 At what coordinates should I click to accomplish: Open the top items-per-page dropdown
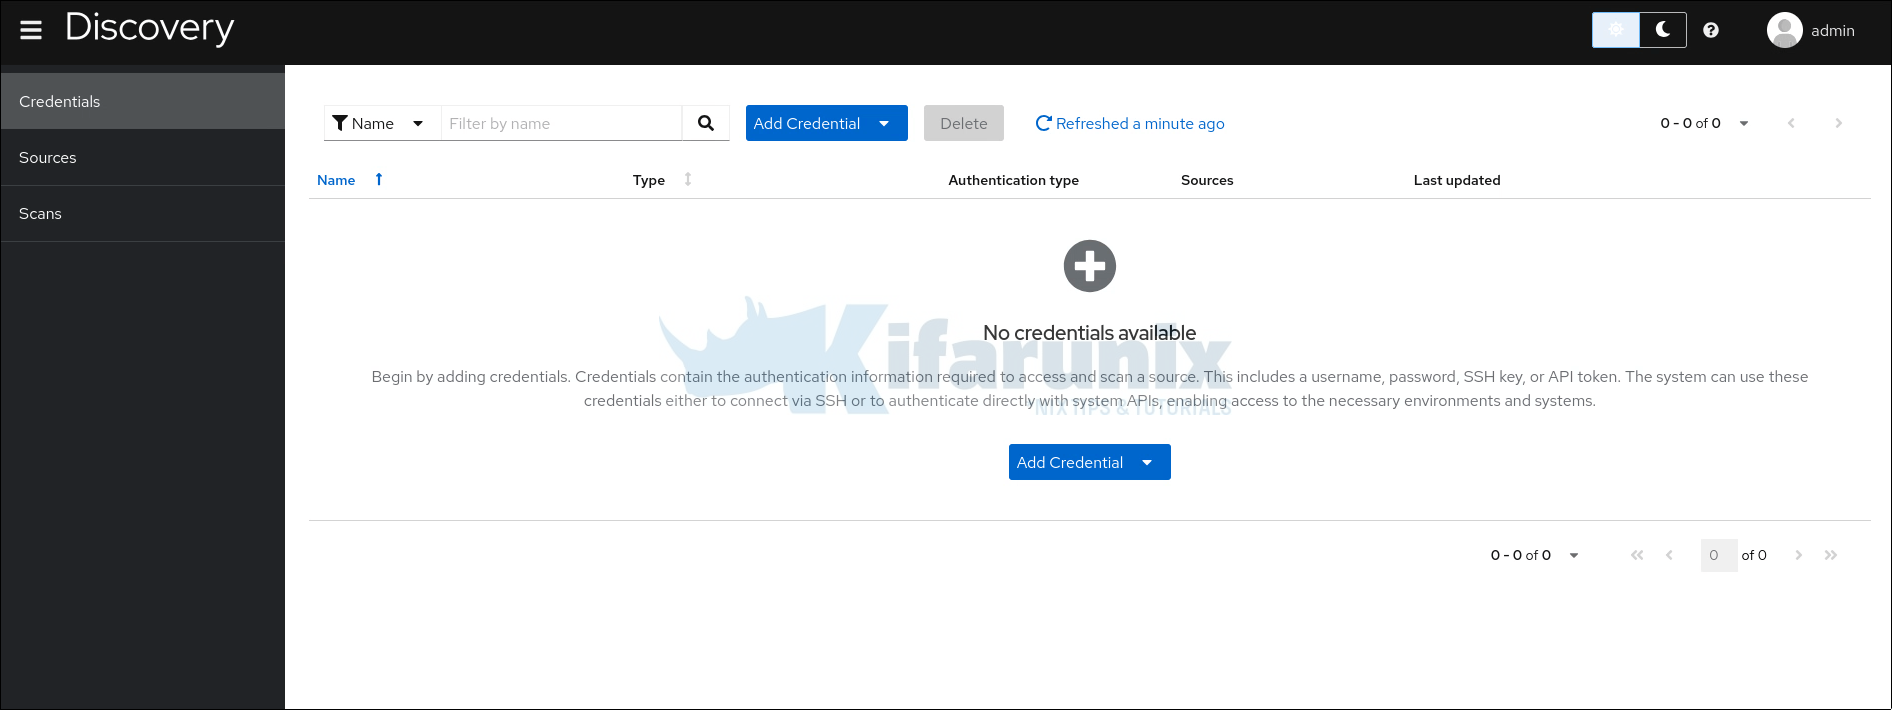[x=1743, y=123]
